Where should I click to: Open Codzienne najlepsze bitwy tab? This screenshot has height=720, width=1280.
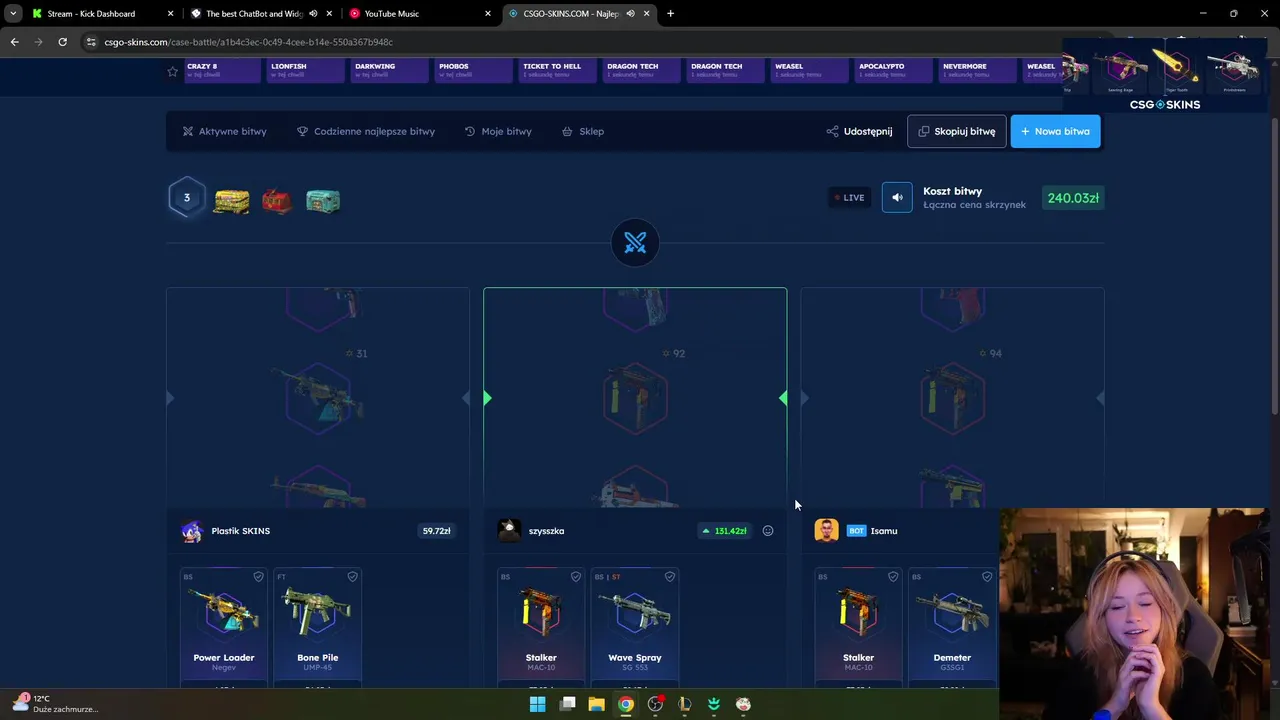[x=366, y=131]
